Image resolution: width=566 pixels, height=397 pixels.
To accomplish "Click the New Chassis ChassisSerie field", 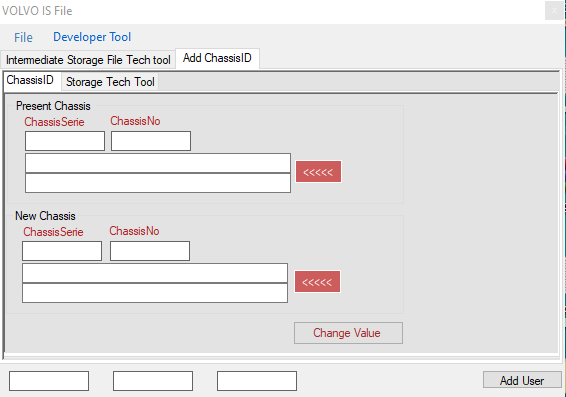I will (x=62, y=251).
